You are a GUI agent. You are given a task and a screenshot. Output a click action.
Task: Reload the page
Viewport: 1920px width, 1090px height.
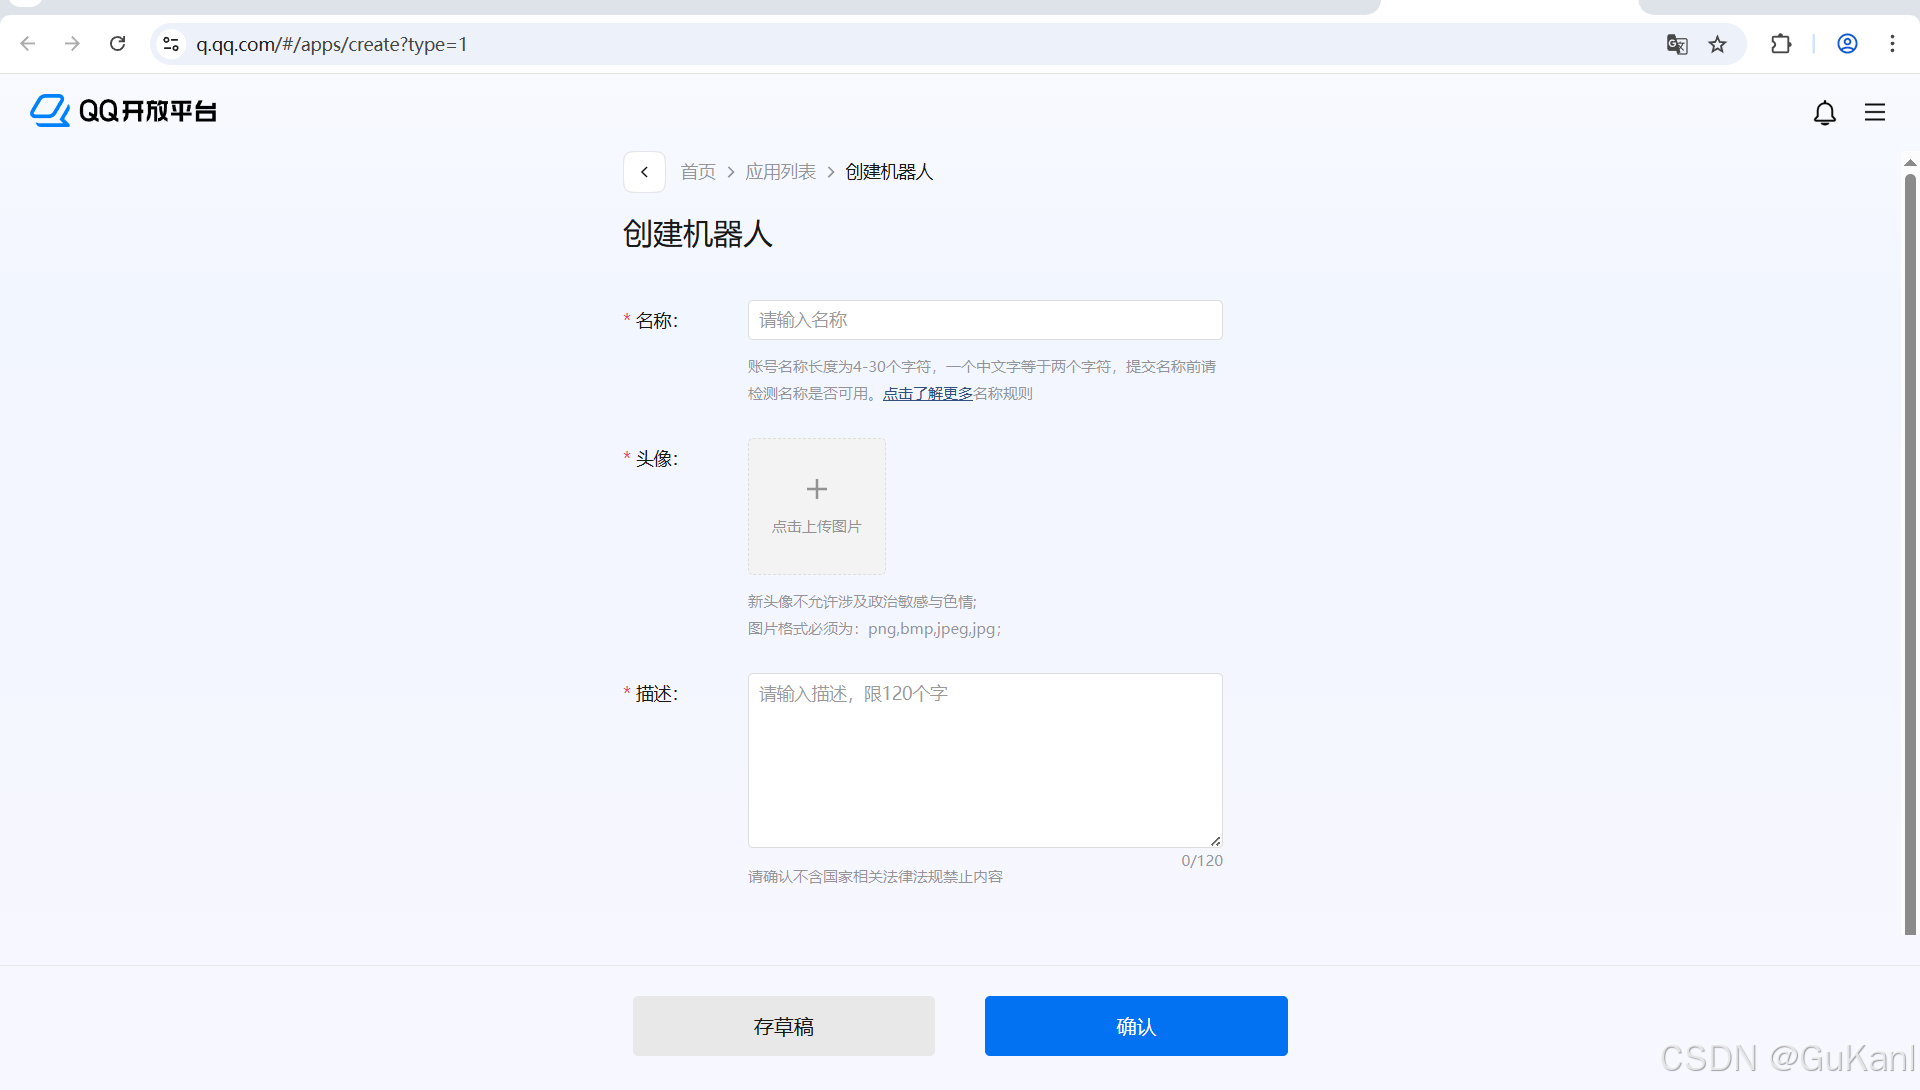point(117,43)
